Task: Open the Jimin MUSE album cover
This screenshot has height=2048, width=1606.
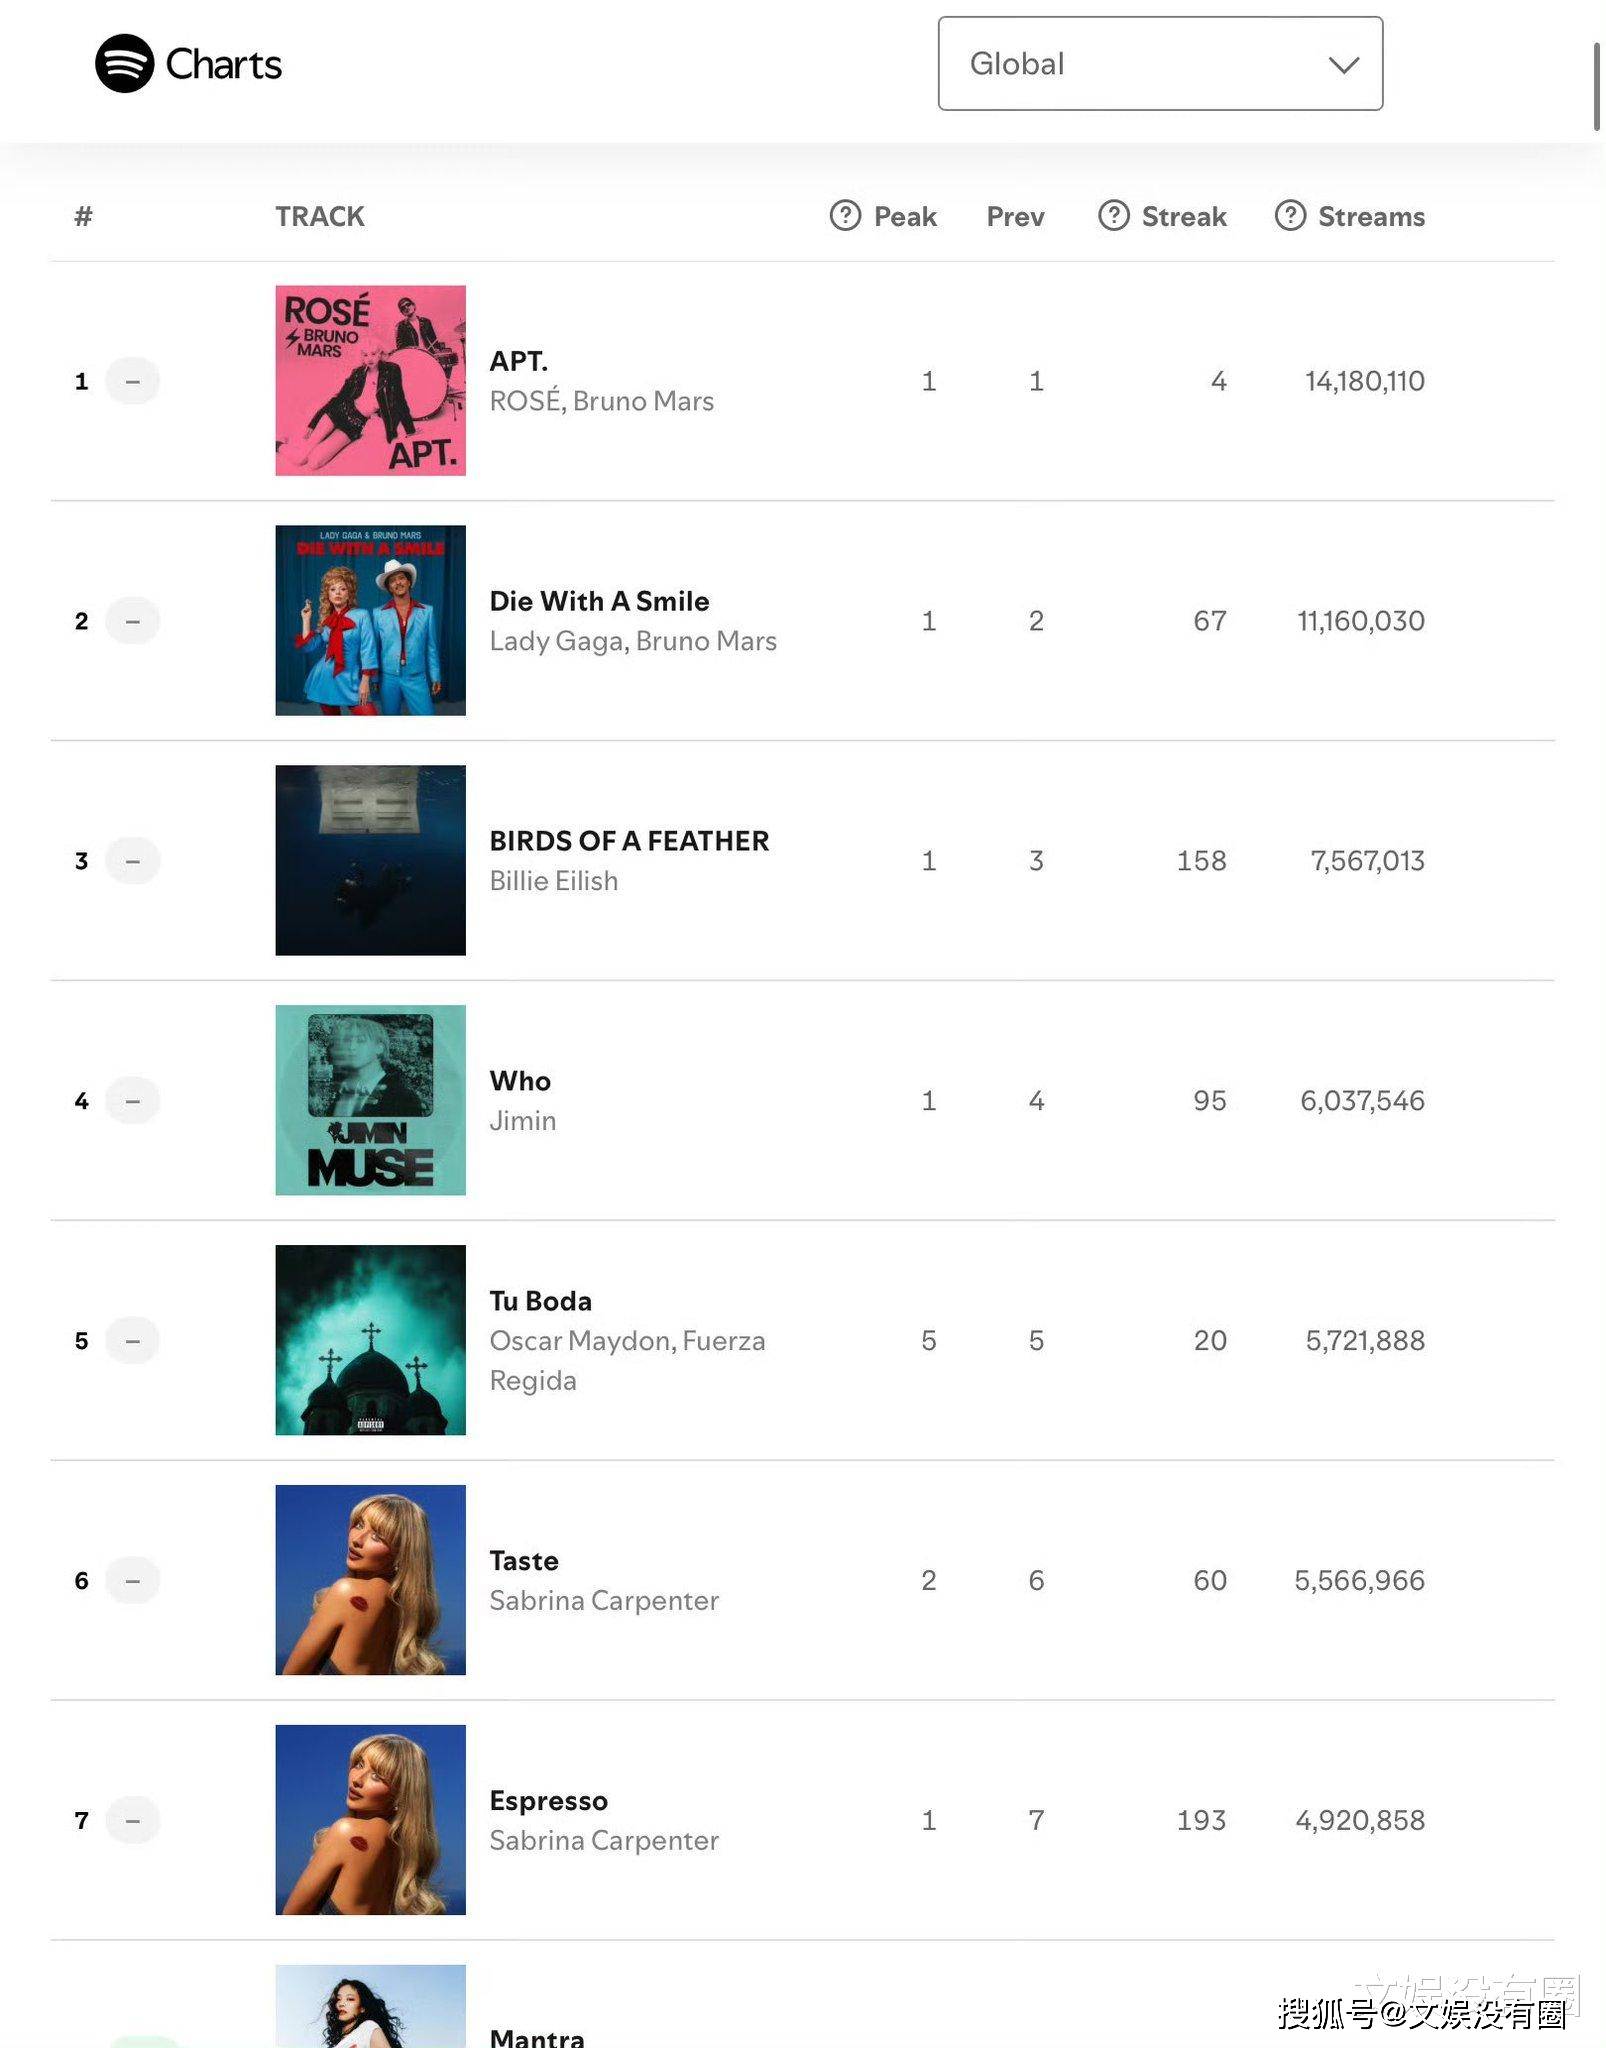Action: tap(370, 1100)
